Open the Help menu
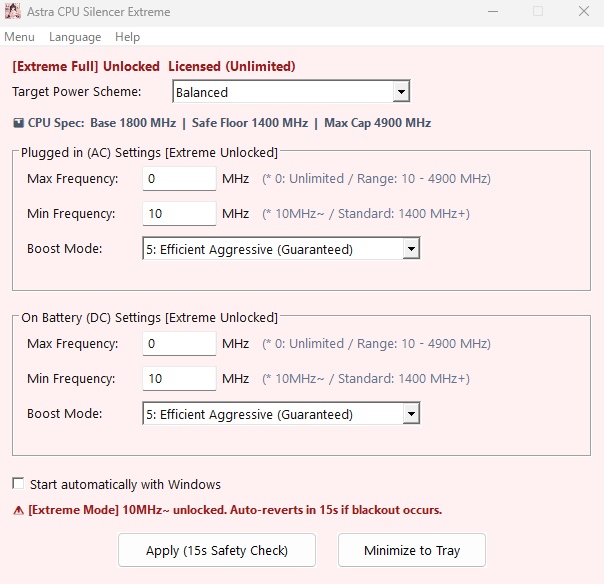Screen dimensions: 604x584 pos(128,37)
